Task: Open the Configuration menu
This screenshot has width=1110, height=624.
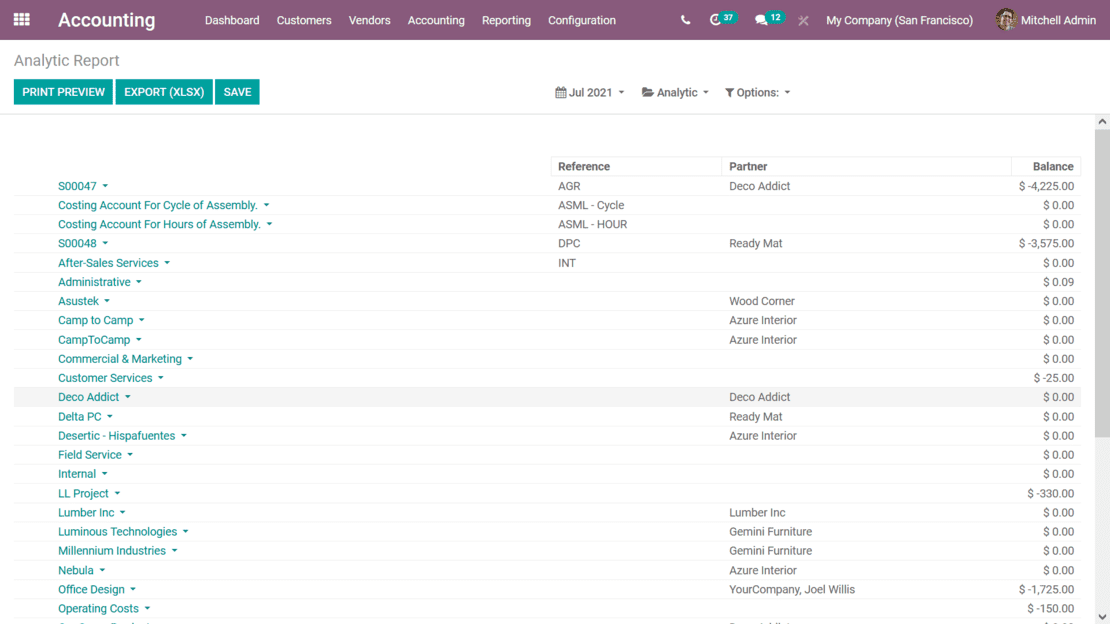Action: (x=581, y=20)
